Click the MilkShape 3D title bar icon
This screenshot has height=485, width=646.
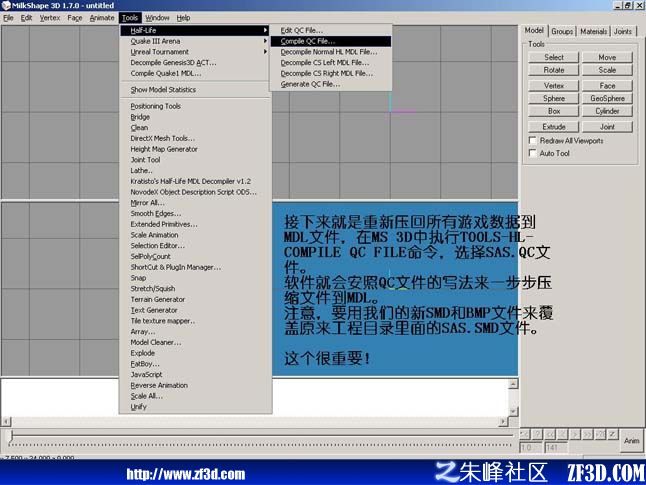(x=6, y=5)
